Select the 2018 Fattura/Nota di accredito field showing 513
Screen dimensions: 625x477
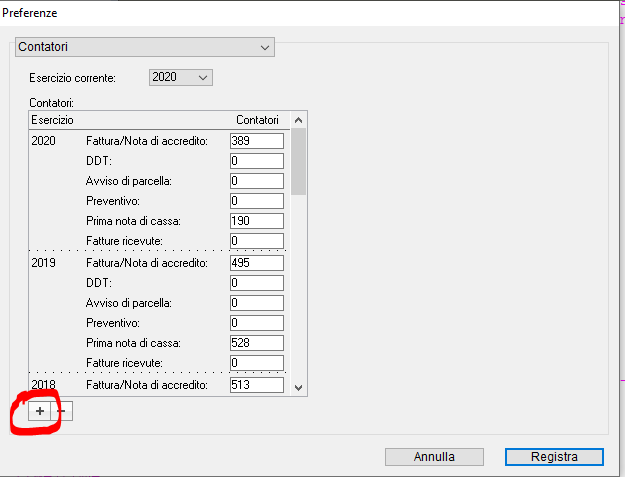[257, 385]
